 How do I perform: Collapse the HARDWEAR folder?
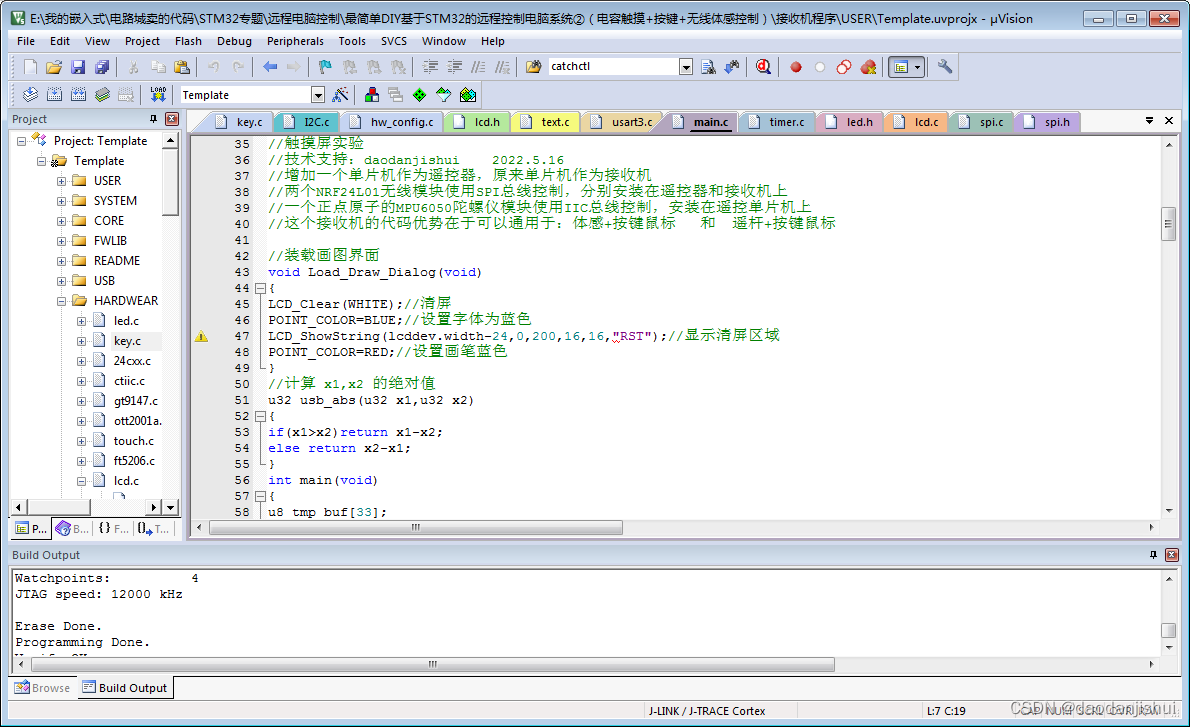click(61, 301)
